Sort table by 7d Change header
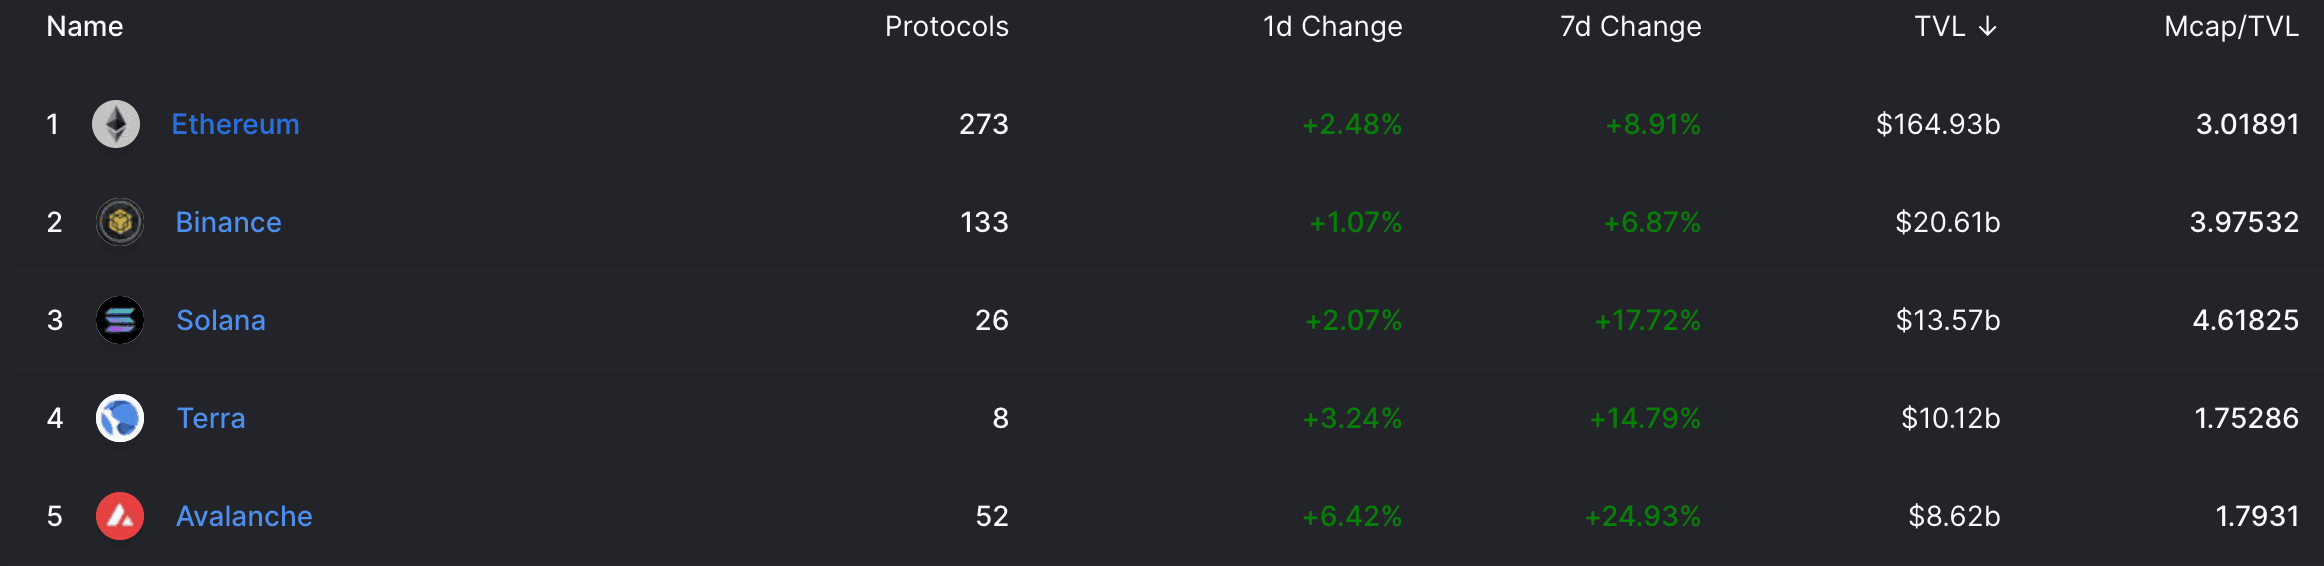2324x566 pixels. coord(1631,27)
